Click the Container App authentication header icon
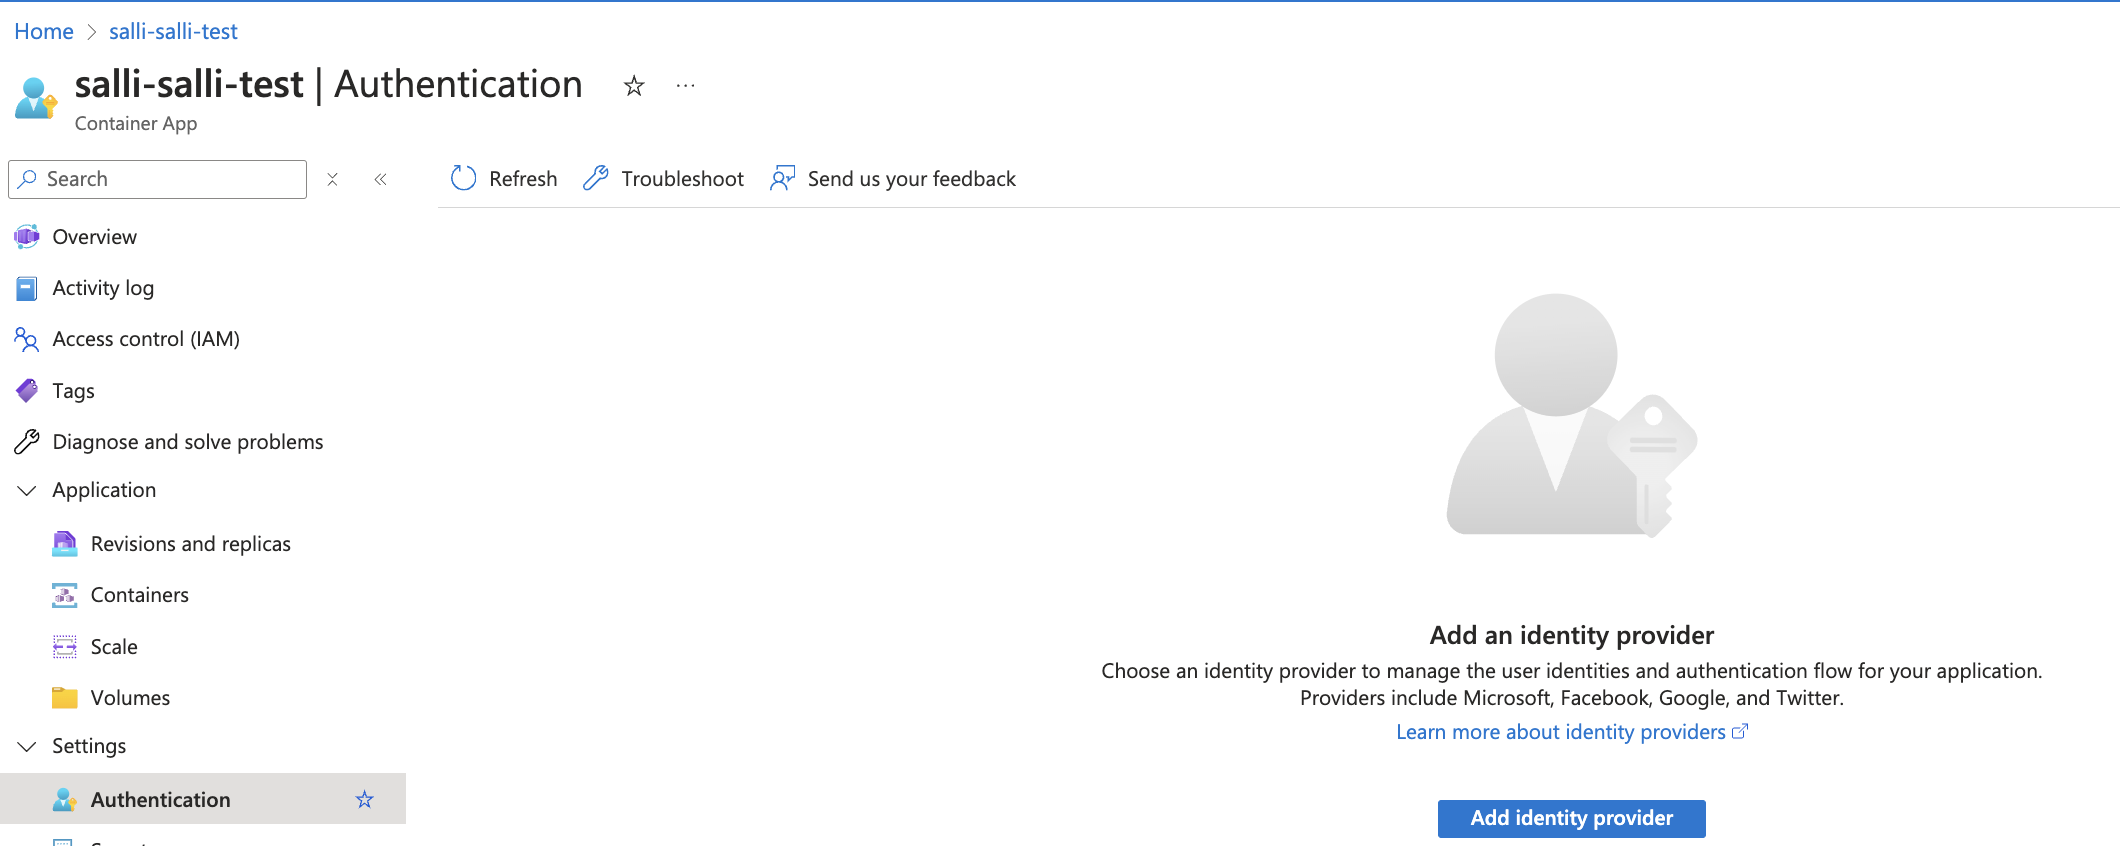This screenshot has width=2120, height=846. 36,98
